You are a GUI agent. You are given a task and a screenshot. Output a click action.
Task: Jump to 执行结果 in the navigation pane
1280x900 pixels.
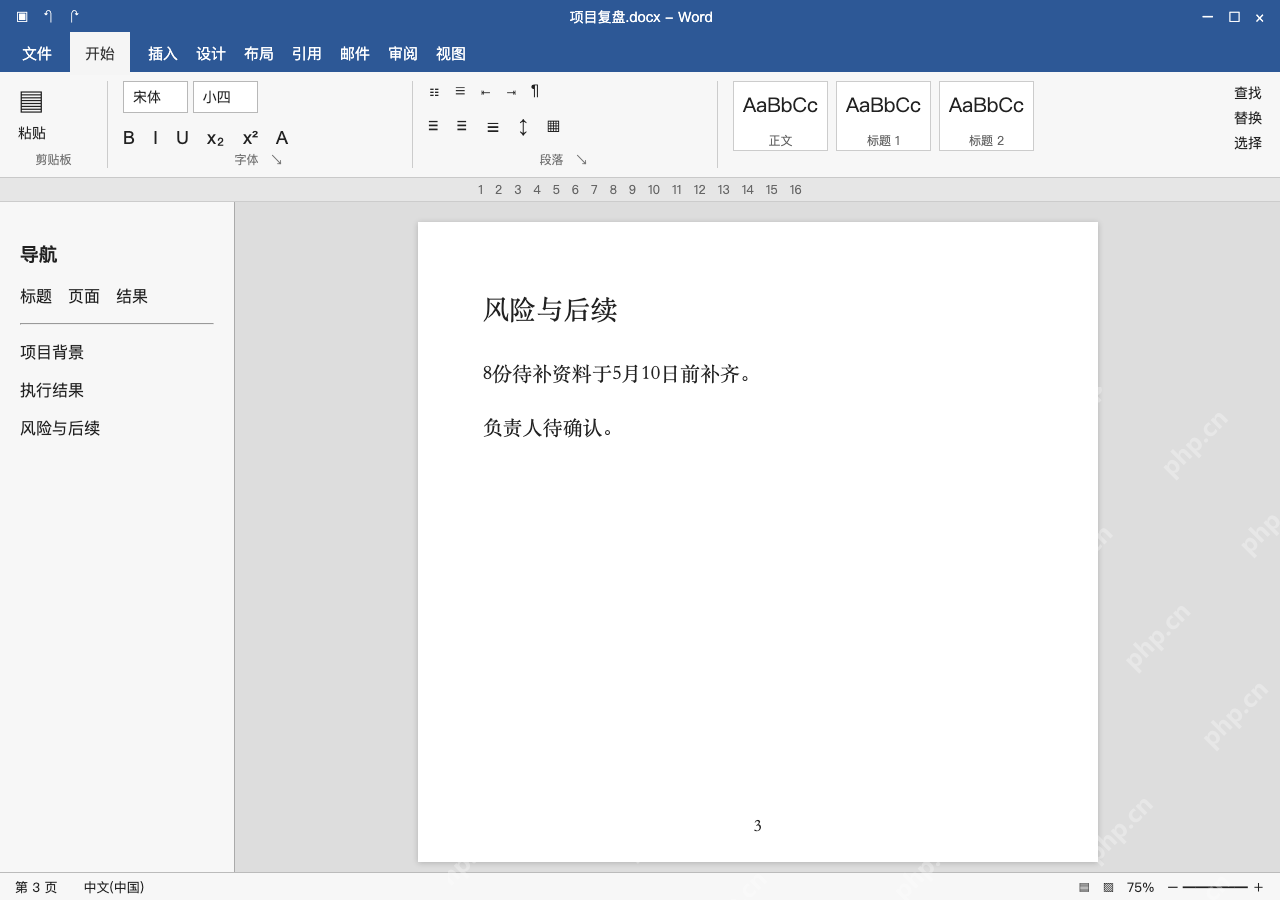52,391
